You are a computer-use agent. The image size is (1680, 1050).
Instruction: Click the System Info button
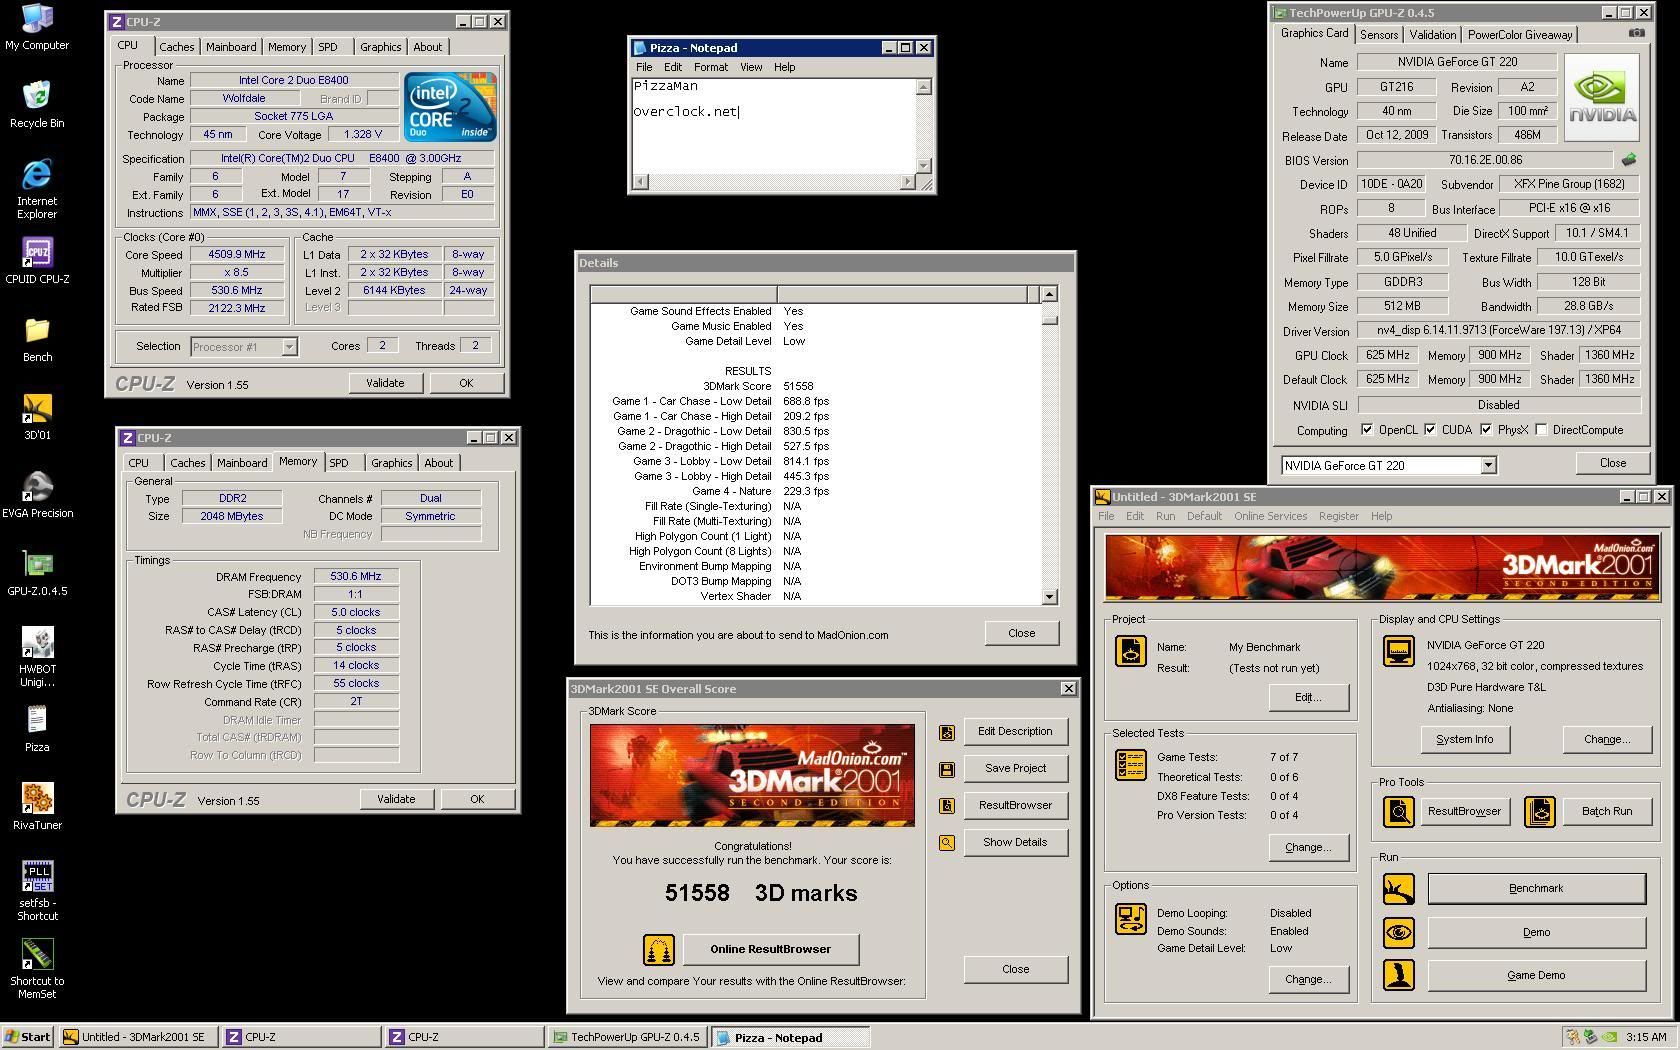click(1464, 740)
